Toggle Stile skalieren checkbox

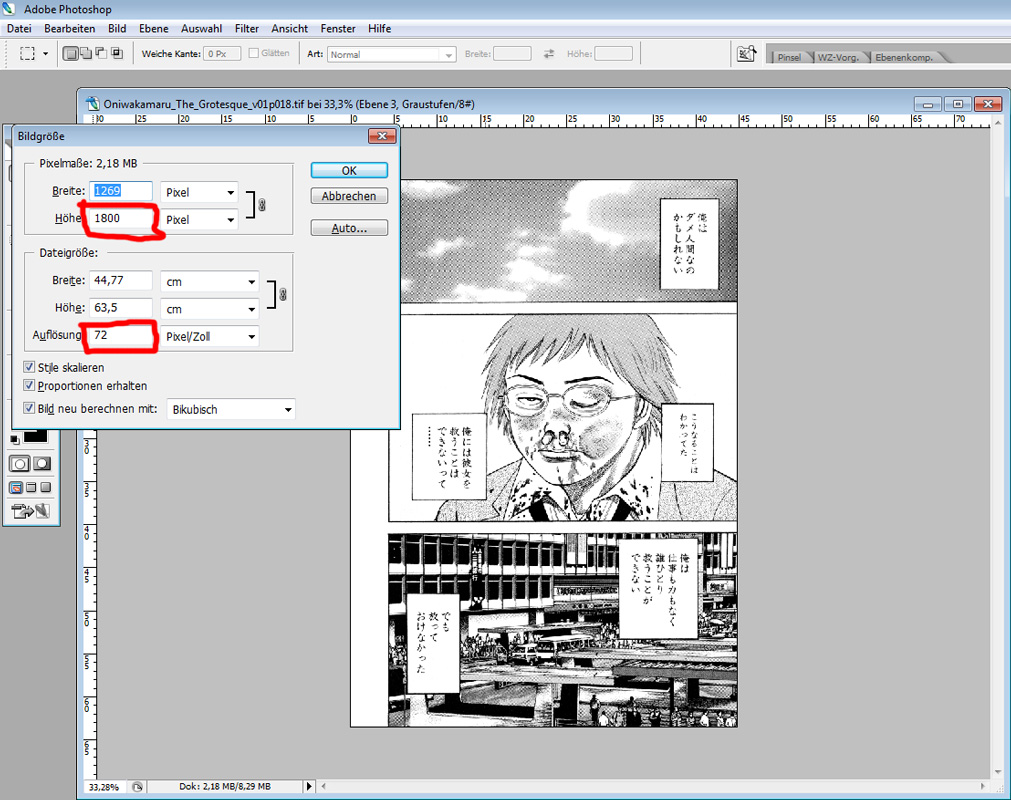click(x=29, y=367)
